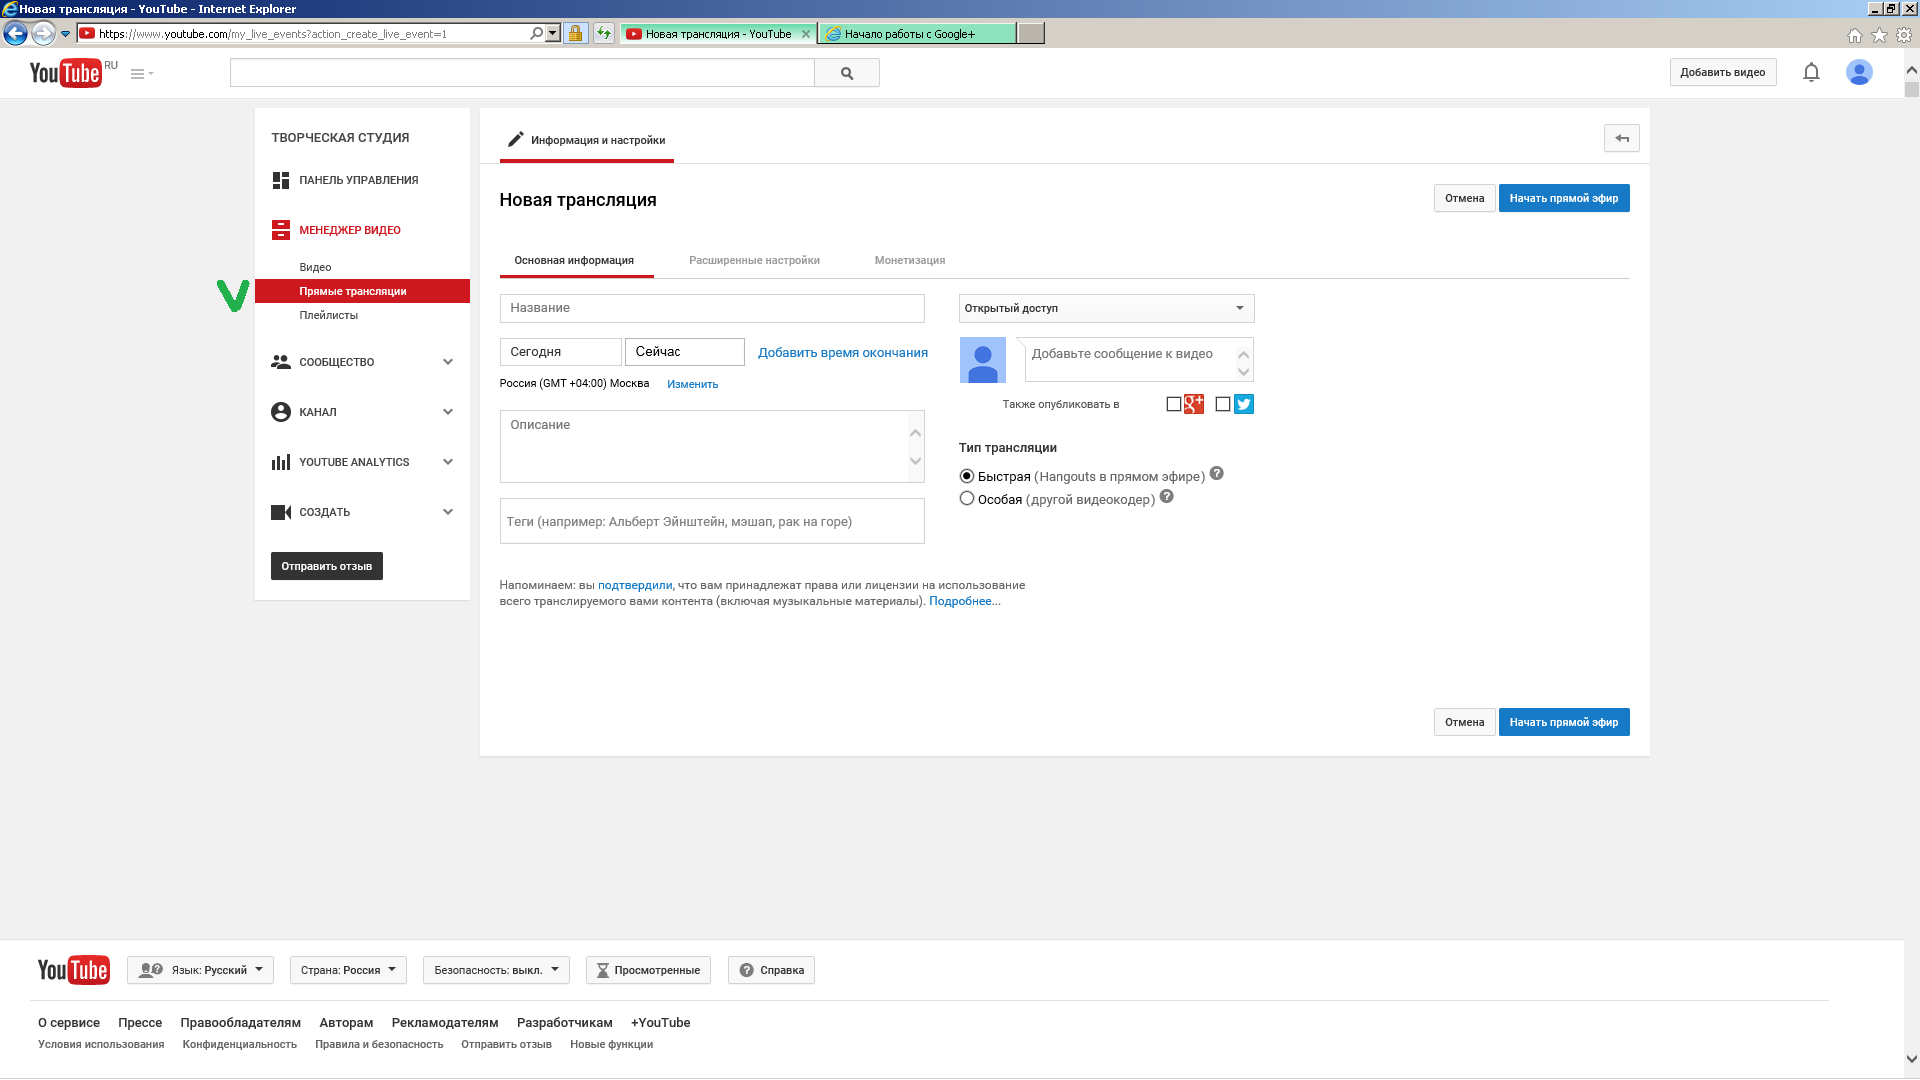Click the Google+ share icon

pos(1194,404)
